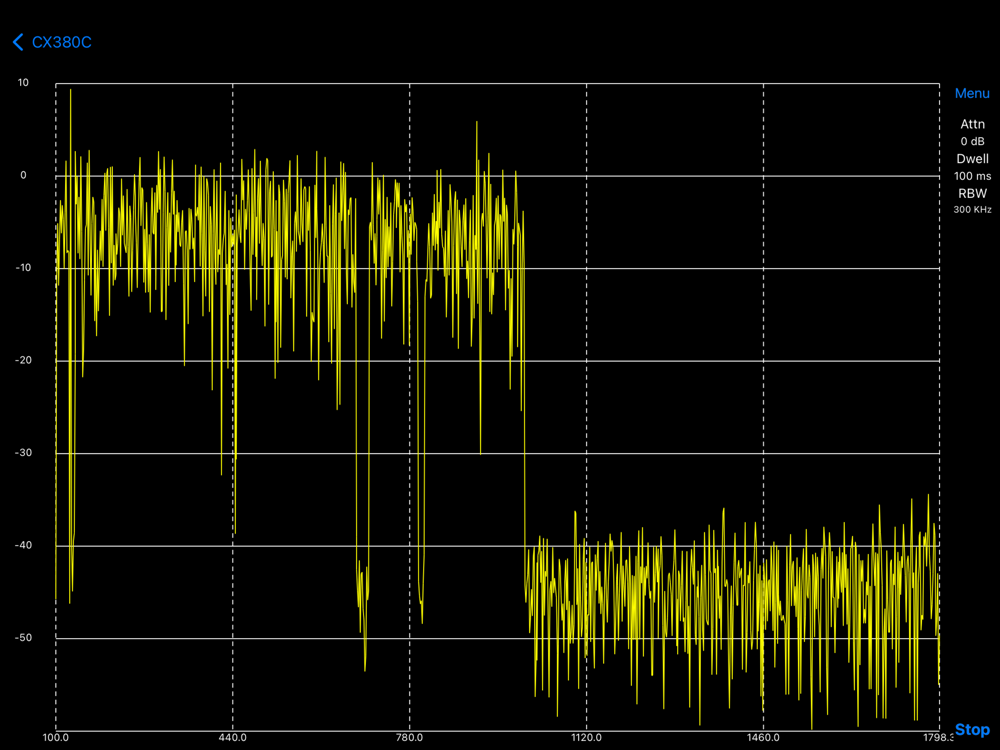Select the RBW label
Viewport: 1000px width, 750px height.
[973, 193]
